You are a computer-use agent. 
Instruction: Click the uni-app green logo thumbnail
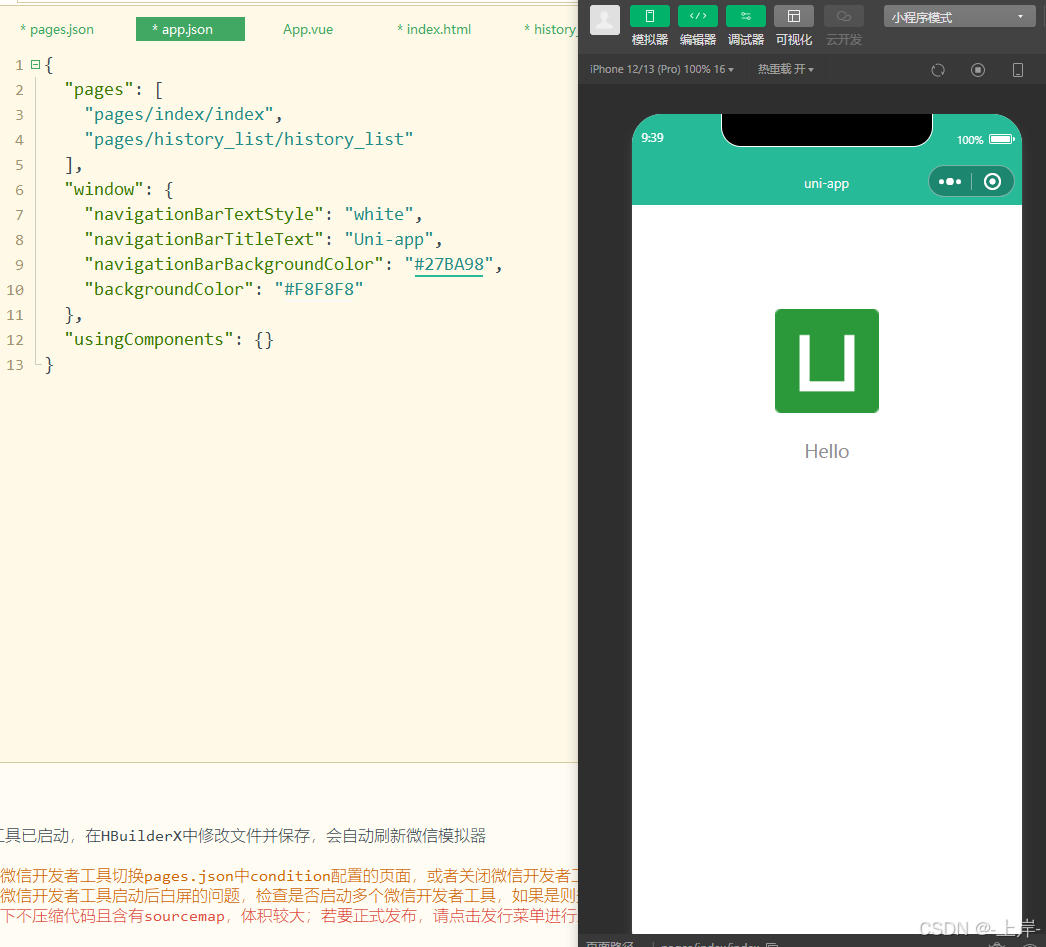click(826, 361)
